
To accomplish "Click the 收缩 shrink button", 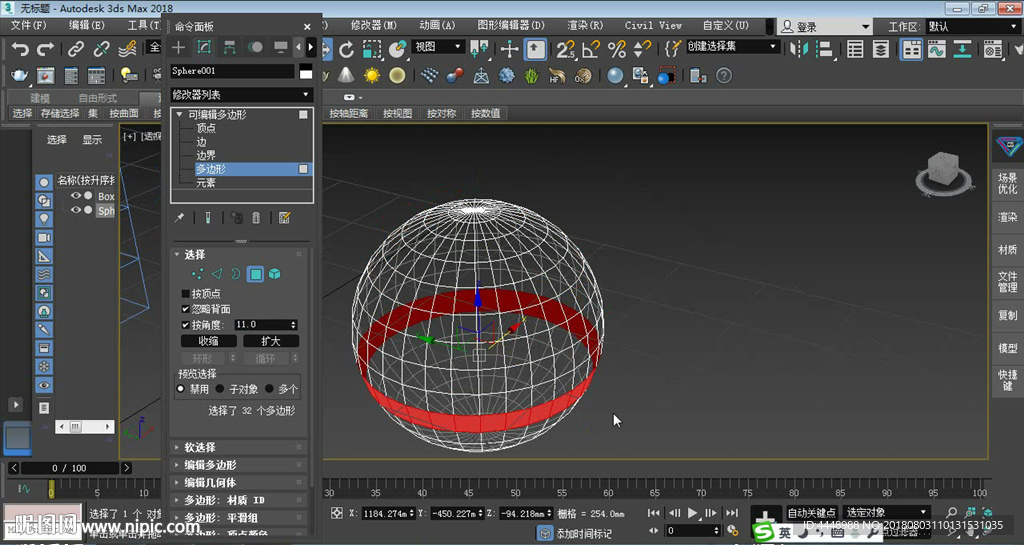I will tap(208, 341).
